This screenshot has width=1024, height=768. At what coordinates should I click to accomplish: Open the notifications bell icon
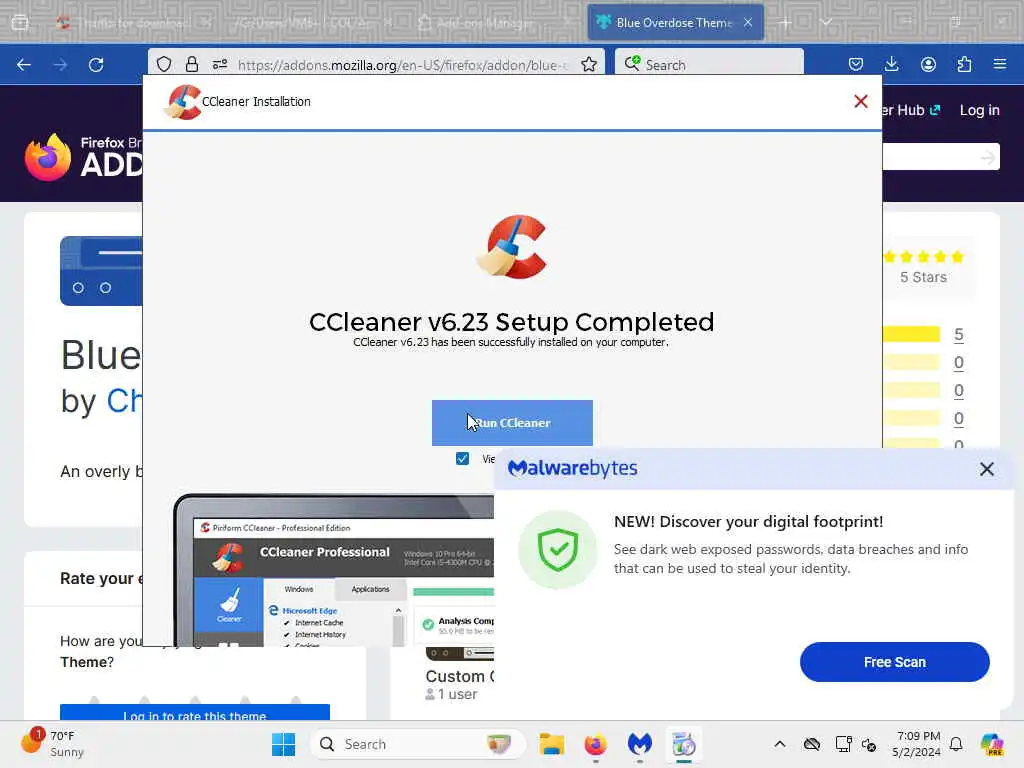pyautogui.click(x=956, y=744)
